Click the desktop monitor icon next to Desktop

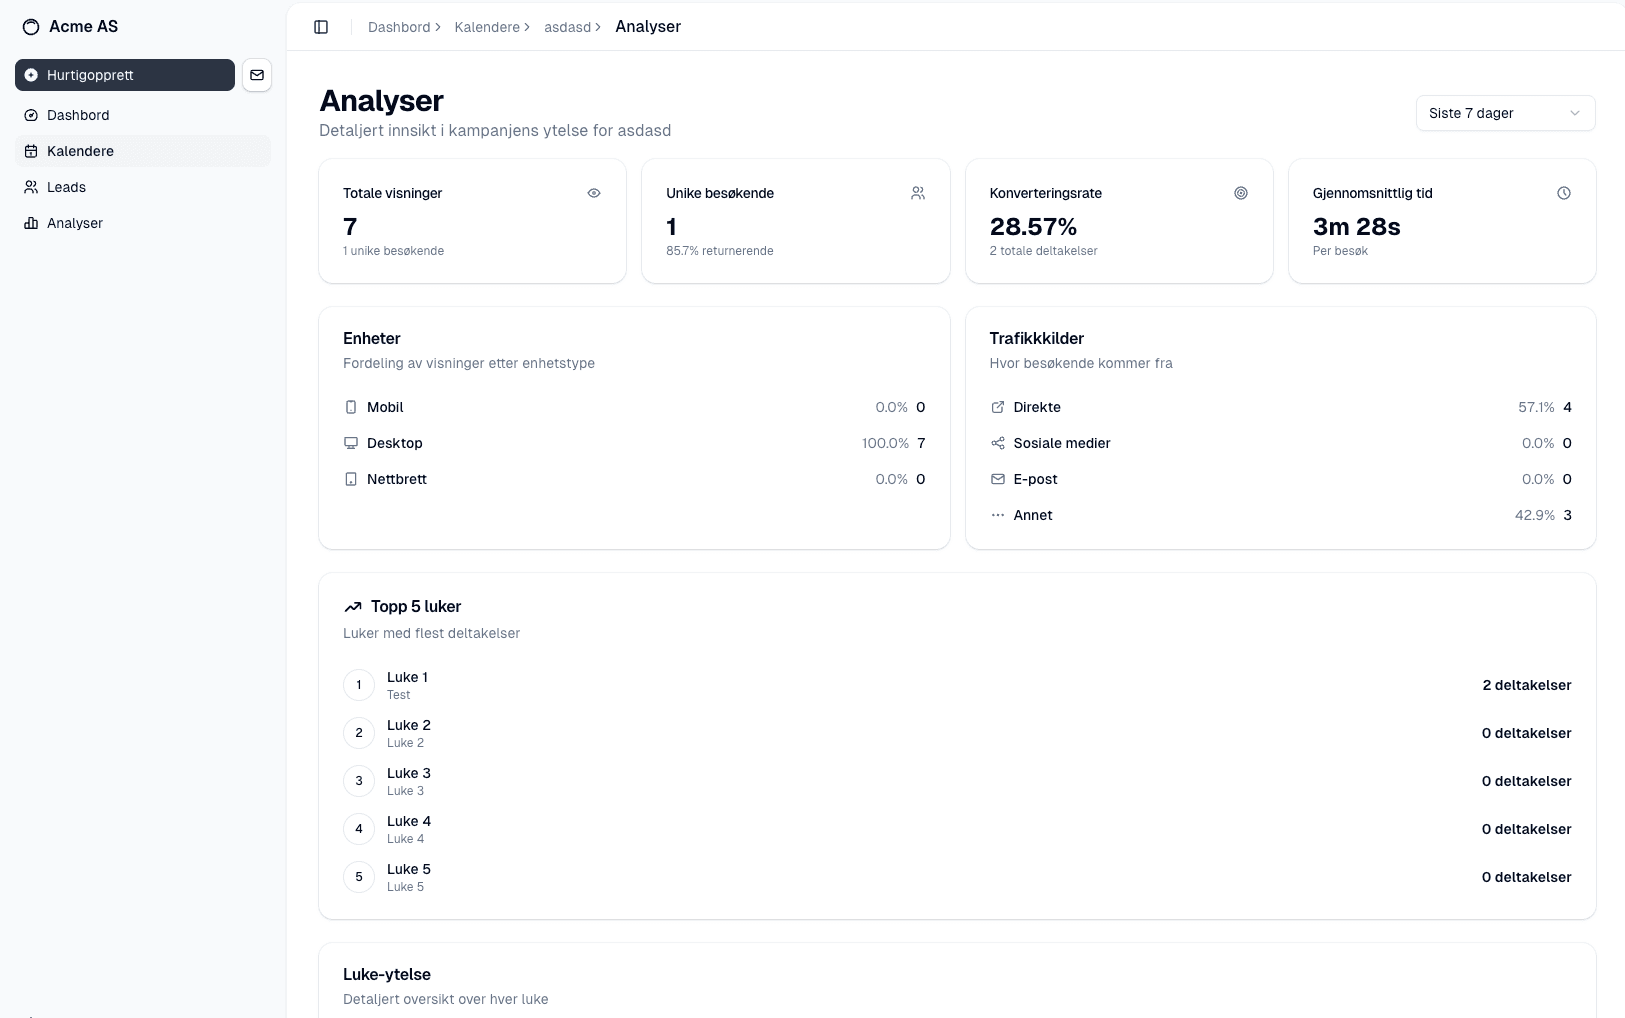pyautogui.click(x=350, y=443)
